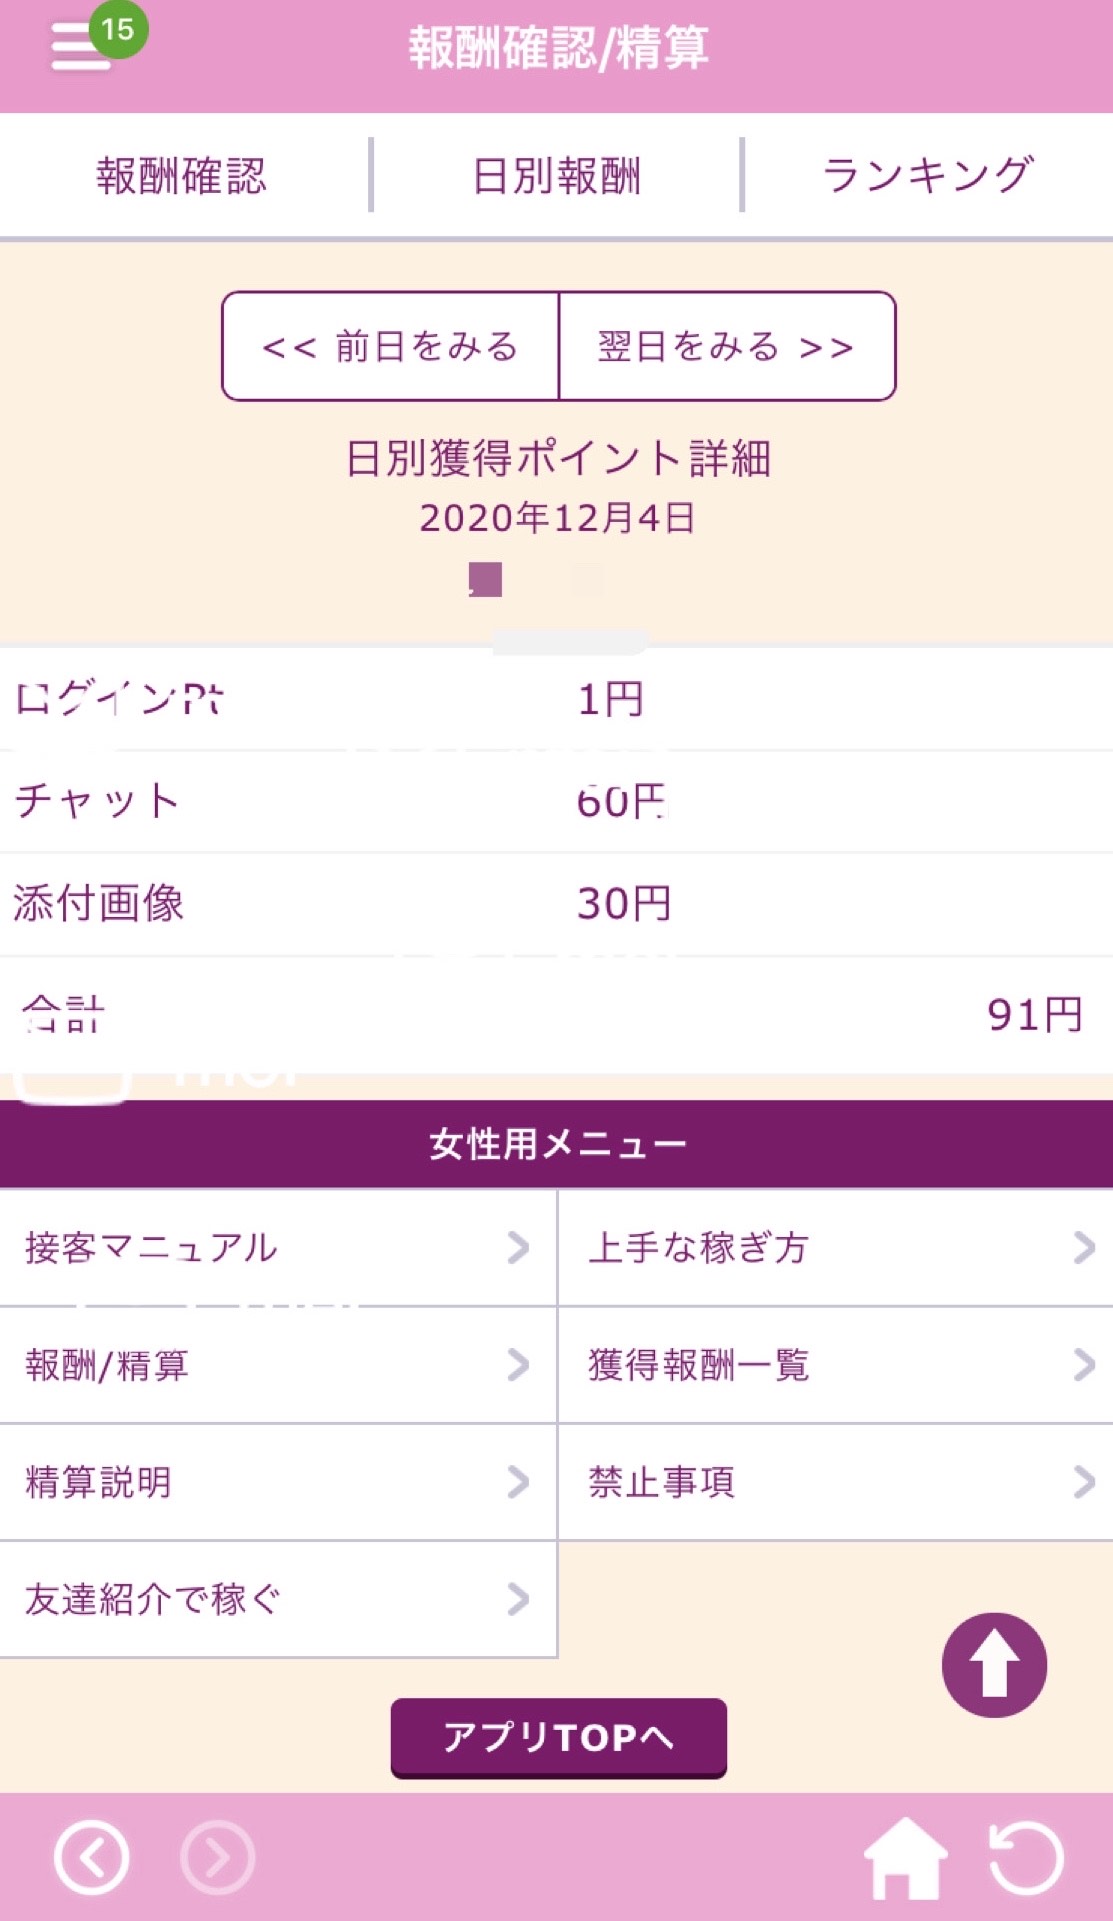Viewport: 1113px width, 1921px height.
Task: Select the ランキング tab
Action: (x=928, y=176)
